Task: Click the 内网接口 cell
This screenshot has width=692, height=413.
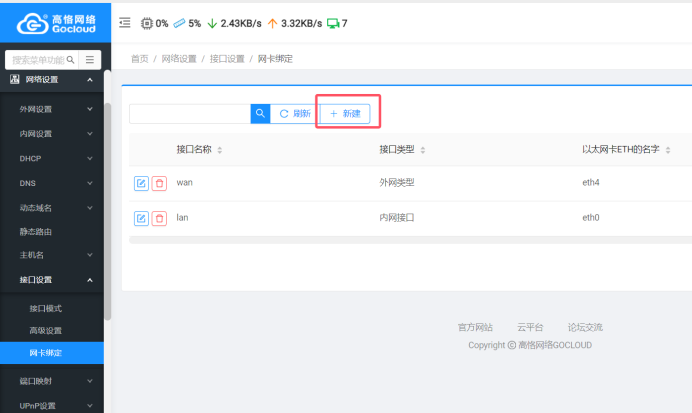Action: pyautogui.click(x=397, y=218)
